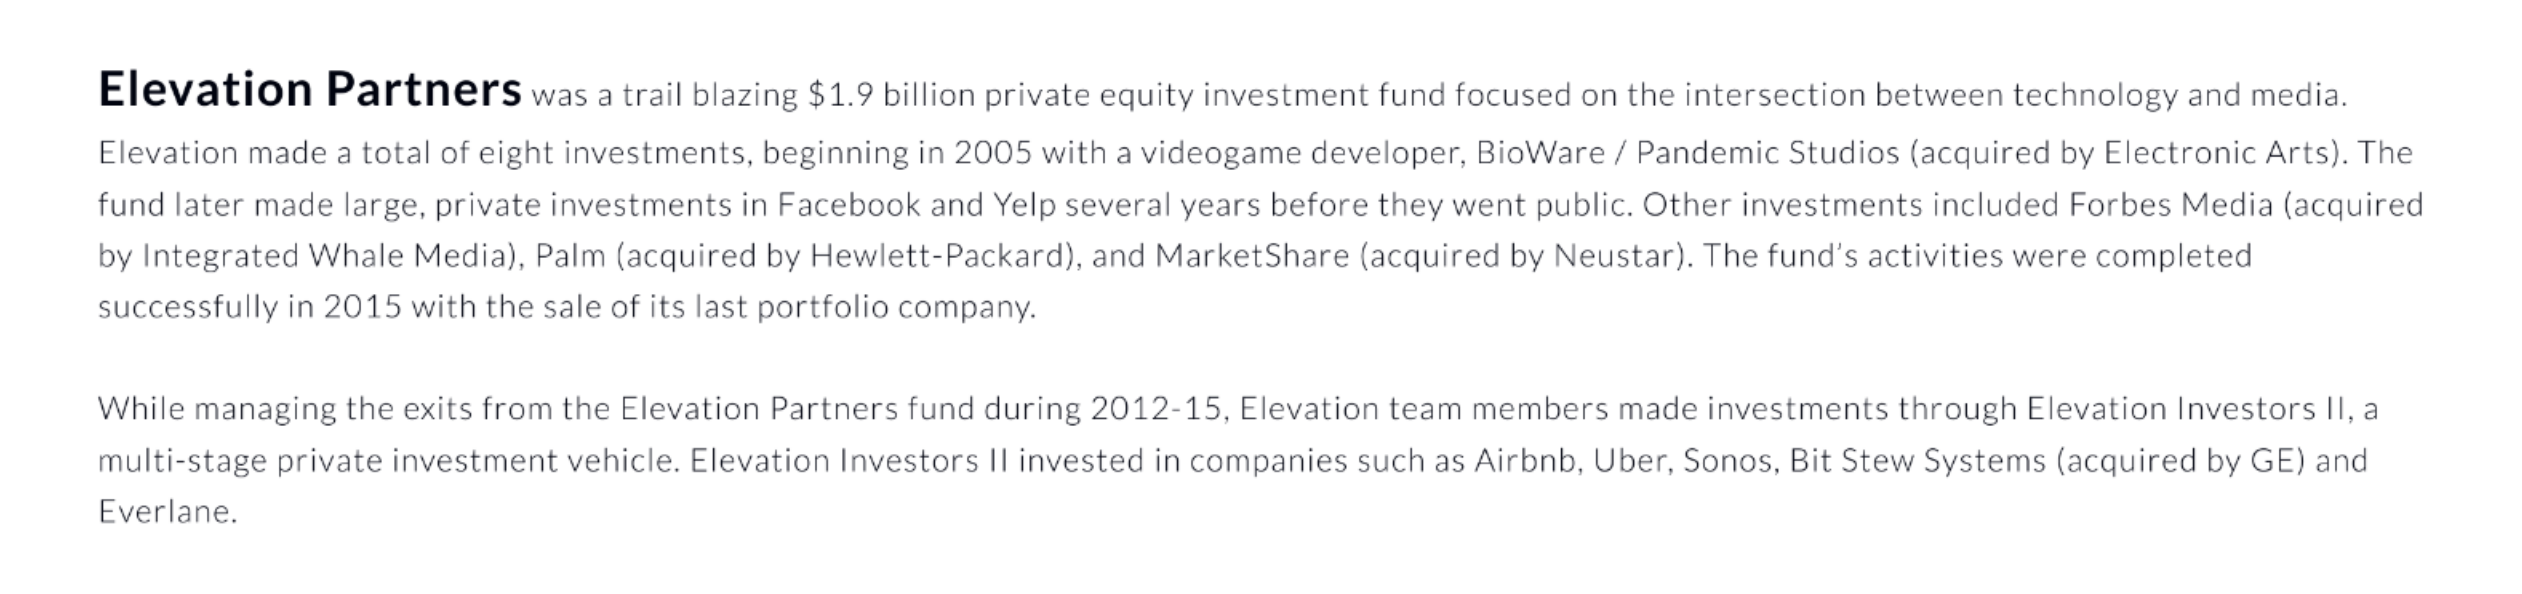Click the word Airbnb
Viewport: 2522px width, 594px height.
point(1523,461)
